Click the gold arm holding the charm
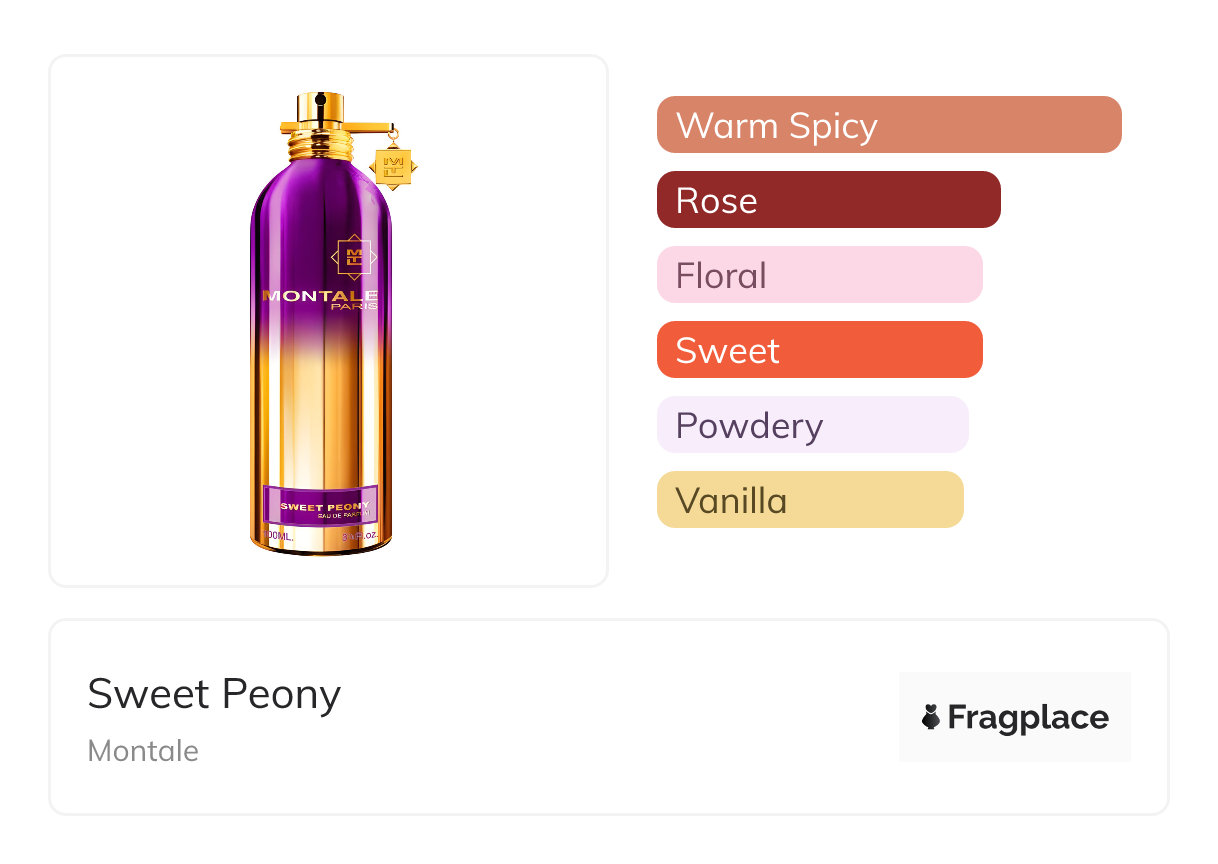This screenshot has width=1218, height=864. point(368,126)
